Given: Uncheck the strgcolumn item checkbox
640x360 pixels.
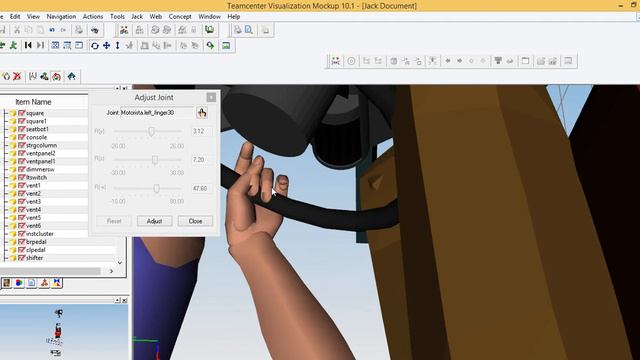Looking at the screenshot, I should [x=22, y=145].
